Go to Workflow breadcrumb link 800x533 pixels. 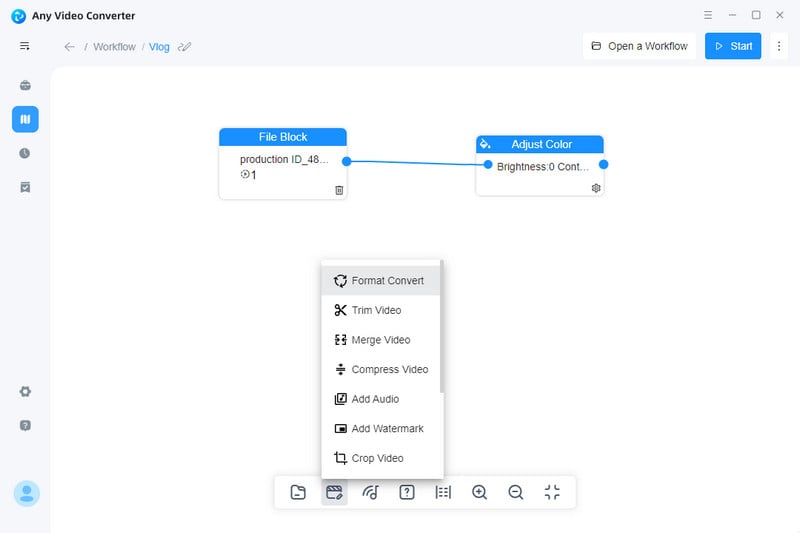pyautogui.click(x=114, y=47)
